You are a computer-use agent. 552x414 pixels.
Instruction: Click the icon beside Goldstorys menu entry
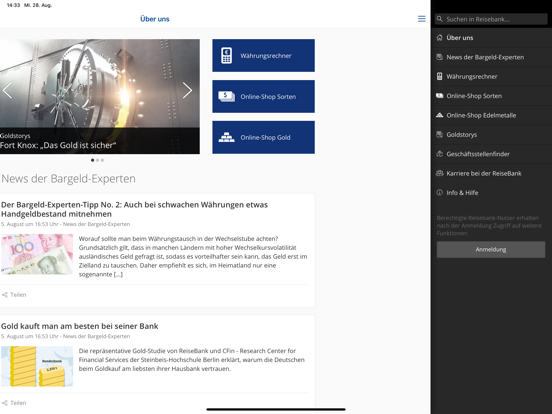[439, 134]
